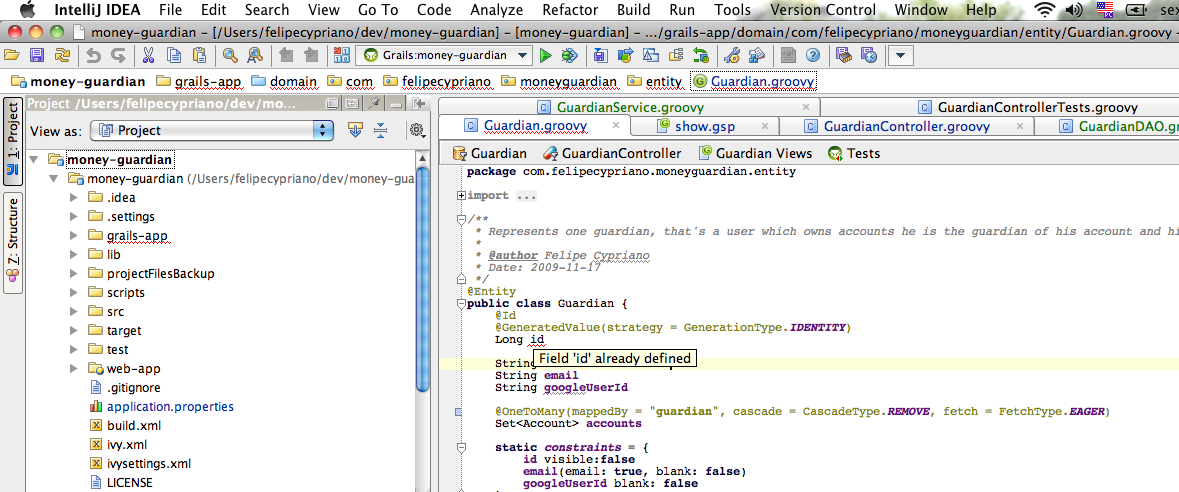
Task: Run Grails:money-guardian with green play icon
Action: click(546, 55)
